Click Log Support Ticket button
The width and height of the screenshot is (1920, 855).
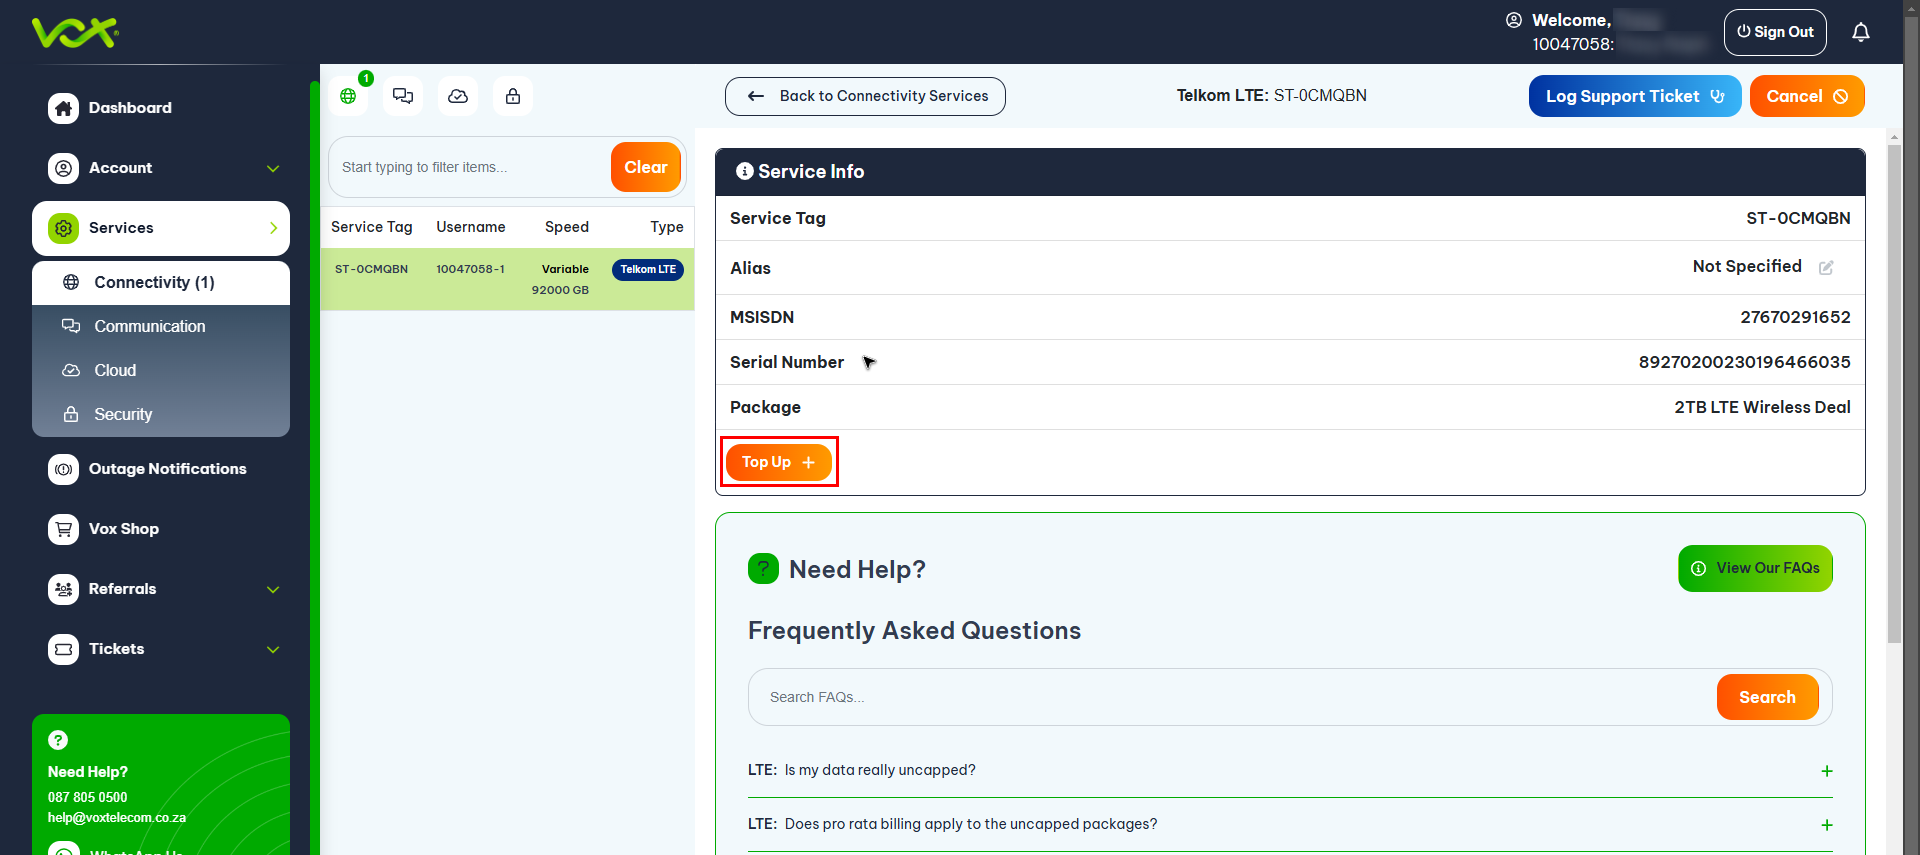point(1634,97)
